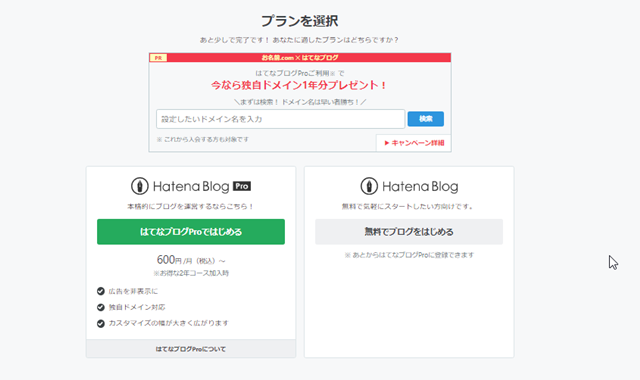This screenshot has width=640, height=380.
Task: Click the green はてなブログProではじめる button
Action: (x=191, y=232)
